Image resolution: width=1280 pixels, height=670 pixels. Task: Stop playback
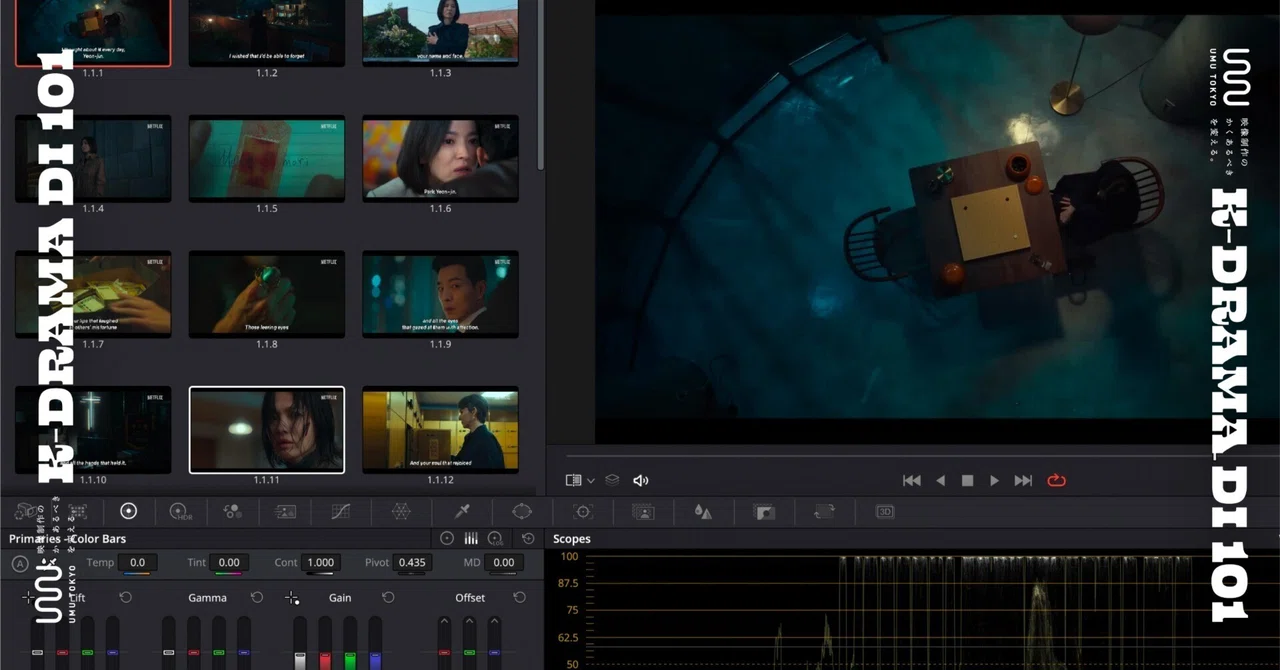[967, 480]
